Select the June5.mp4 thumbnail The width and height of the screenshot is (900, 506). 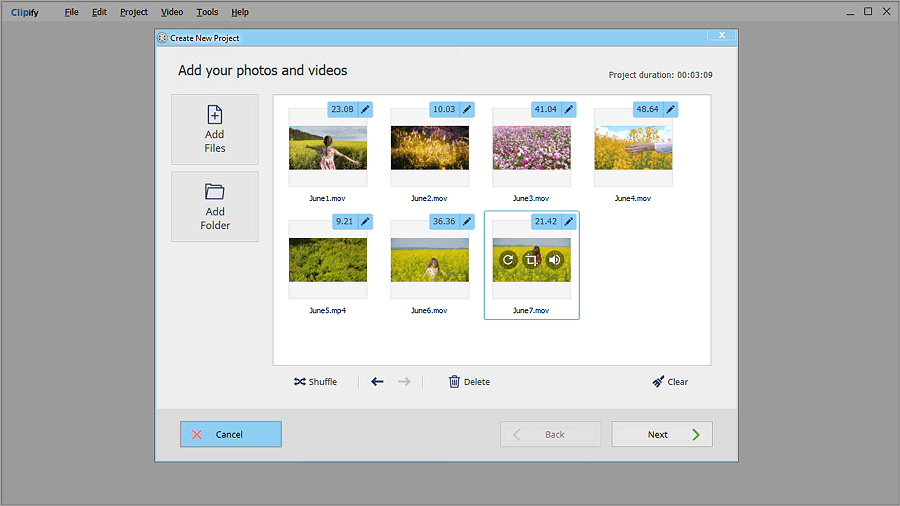tap(328, 260)
